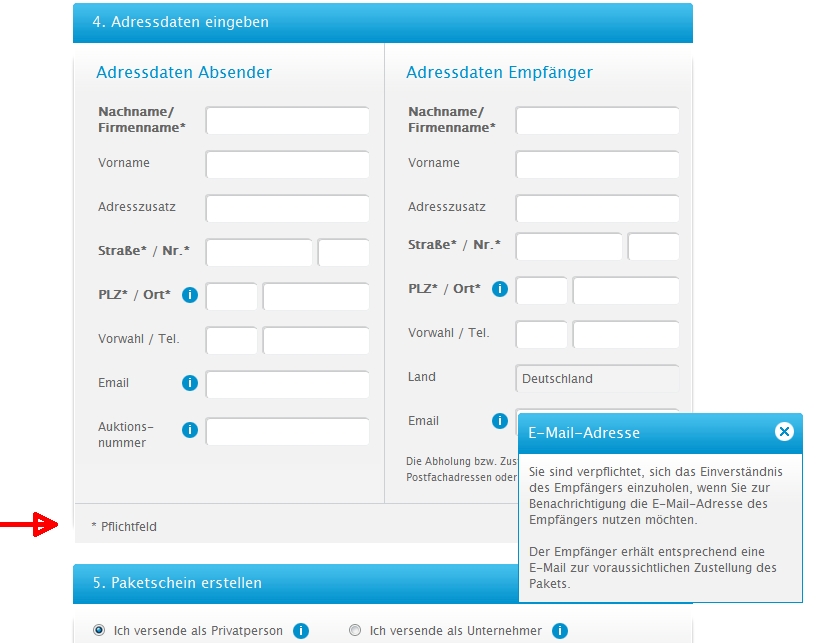Click info icon next to recipient PLZ/Ort

pos(500,289)
